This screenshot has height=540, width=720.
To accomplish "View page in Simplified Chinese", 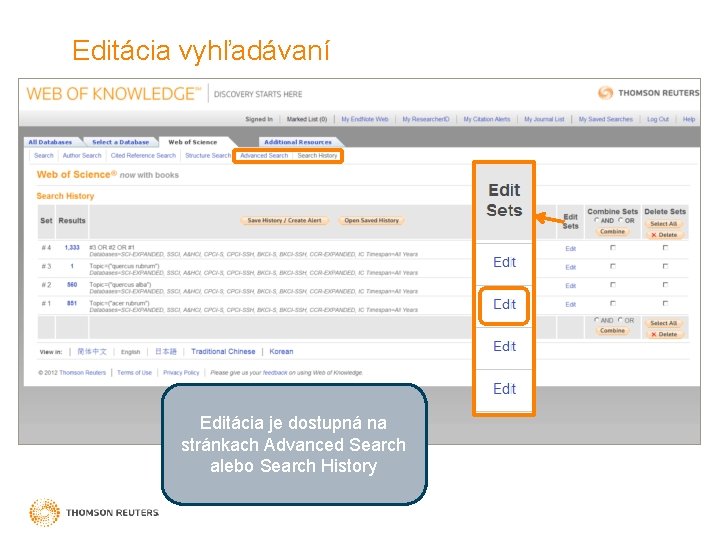I will (x=92, y=351).
